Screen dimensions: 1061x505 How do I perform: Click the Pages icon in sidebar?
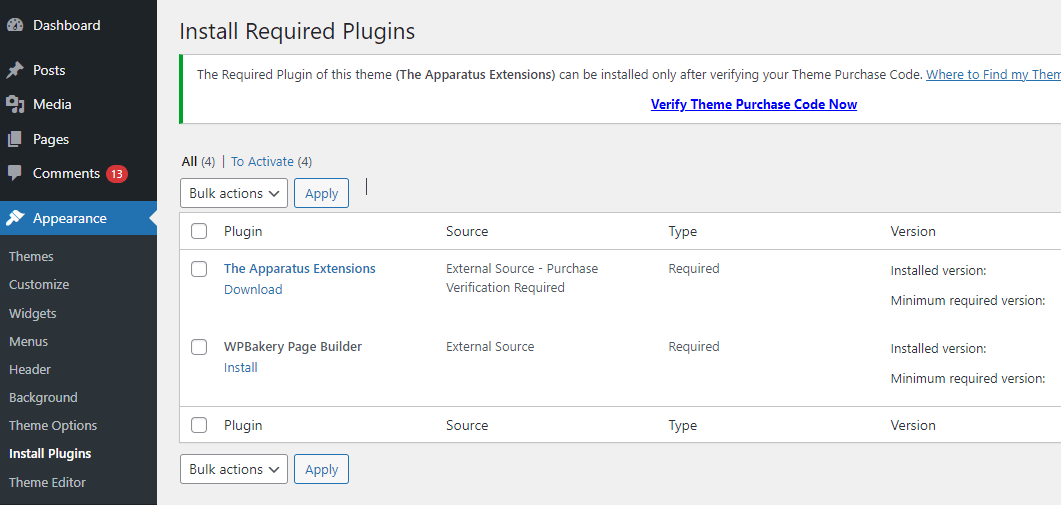point(15,139)
